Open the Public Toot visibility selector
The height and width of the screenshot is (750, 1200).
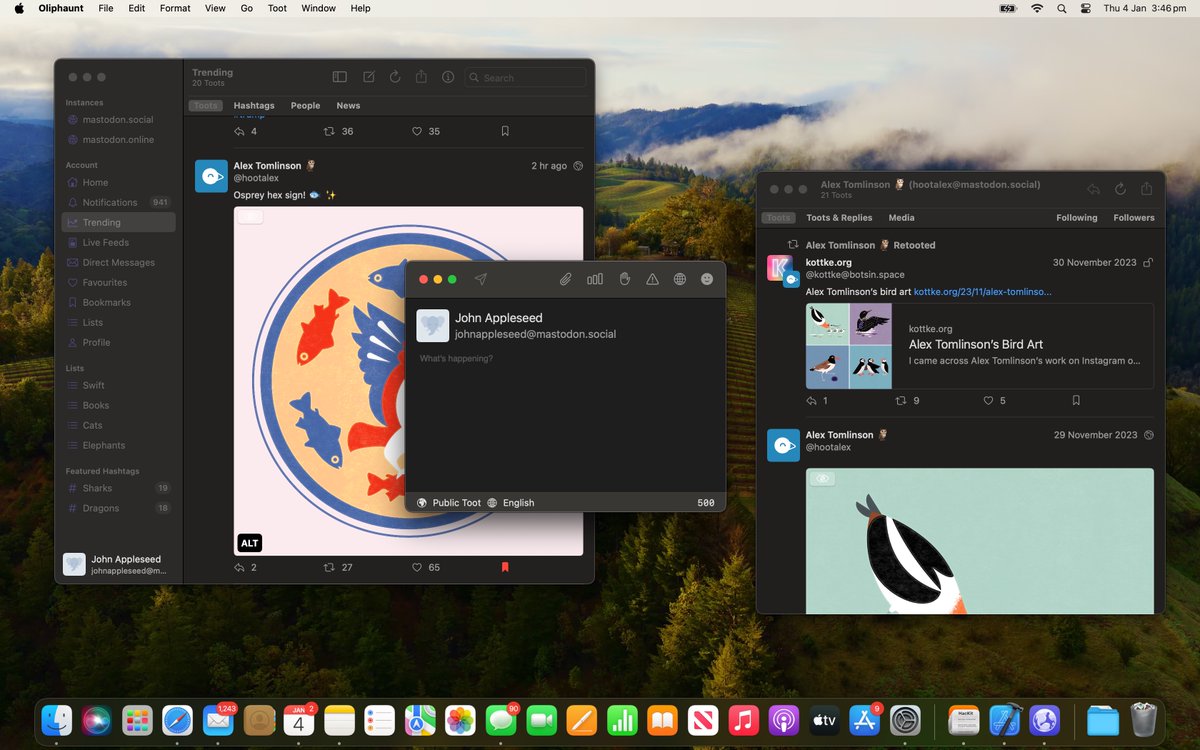point(448,502)
